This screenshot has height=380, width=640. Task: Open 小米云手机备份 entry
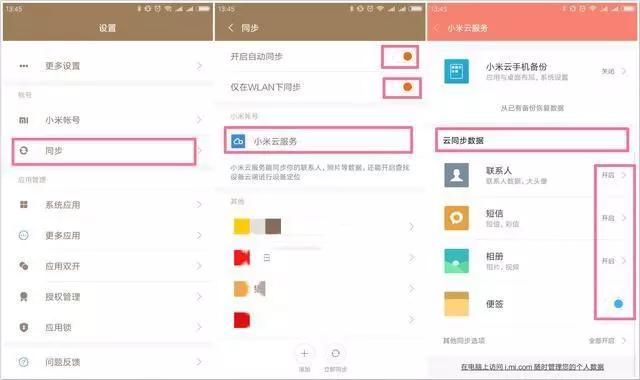tap(532, 71)
